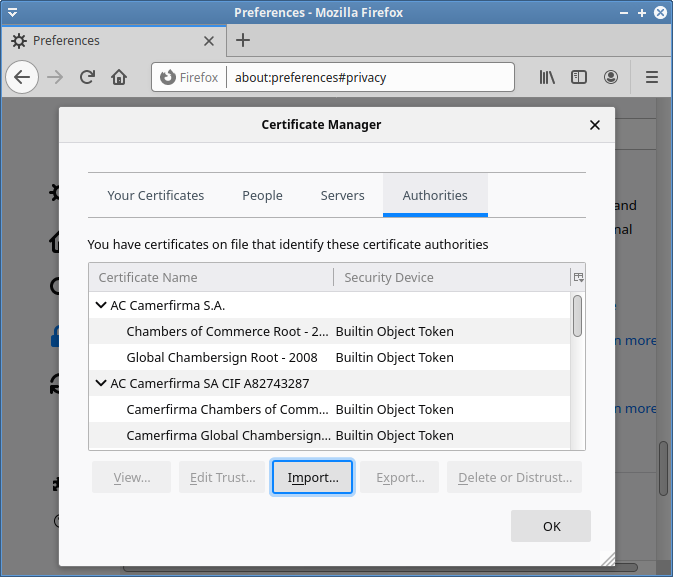
Task: Open the column picker in certificate list
Action: click(578, 277)
